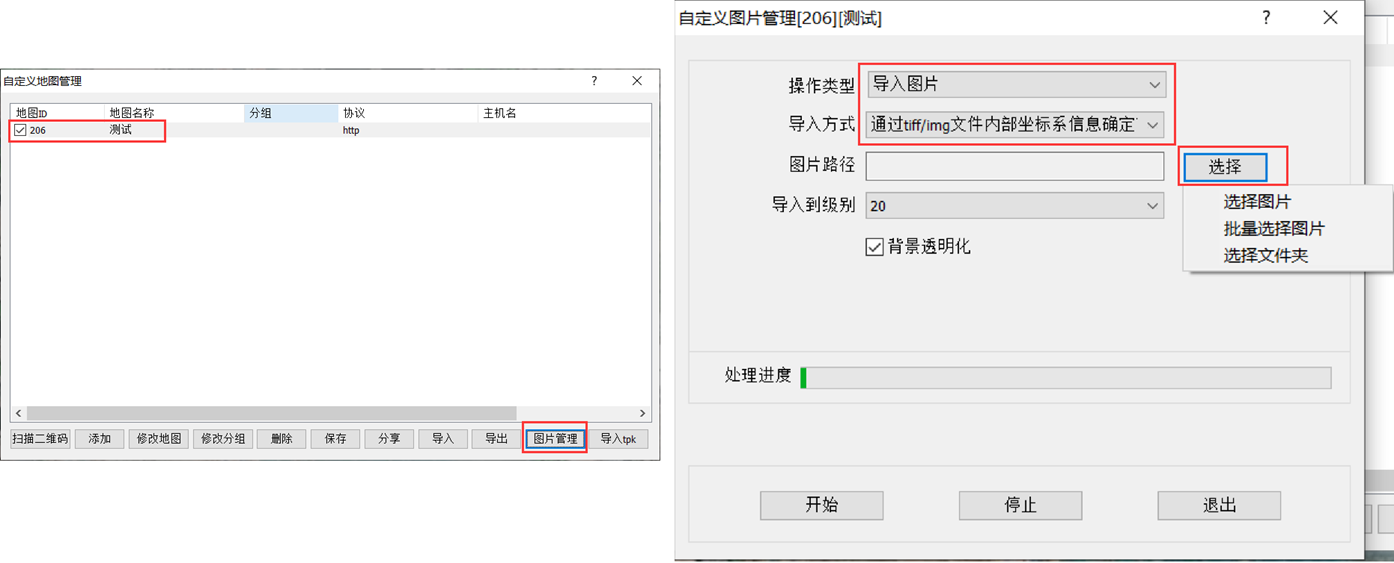Click help question mark in map management dialog
1394x563 pixels.
(x=594, y=81)
